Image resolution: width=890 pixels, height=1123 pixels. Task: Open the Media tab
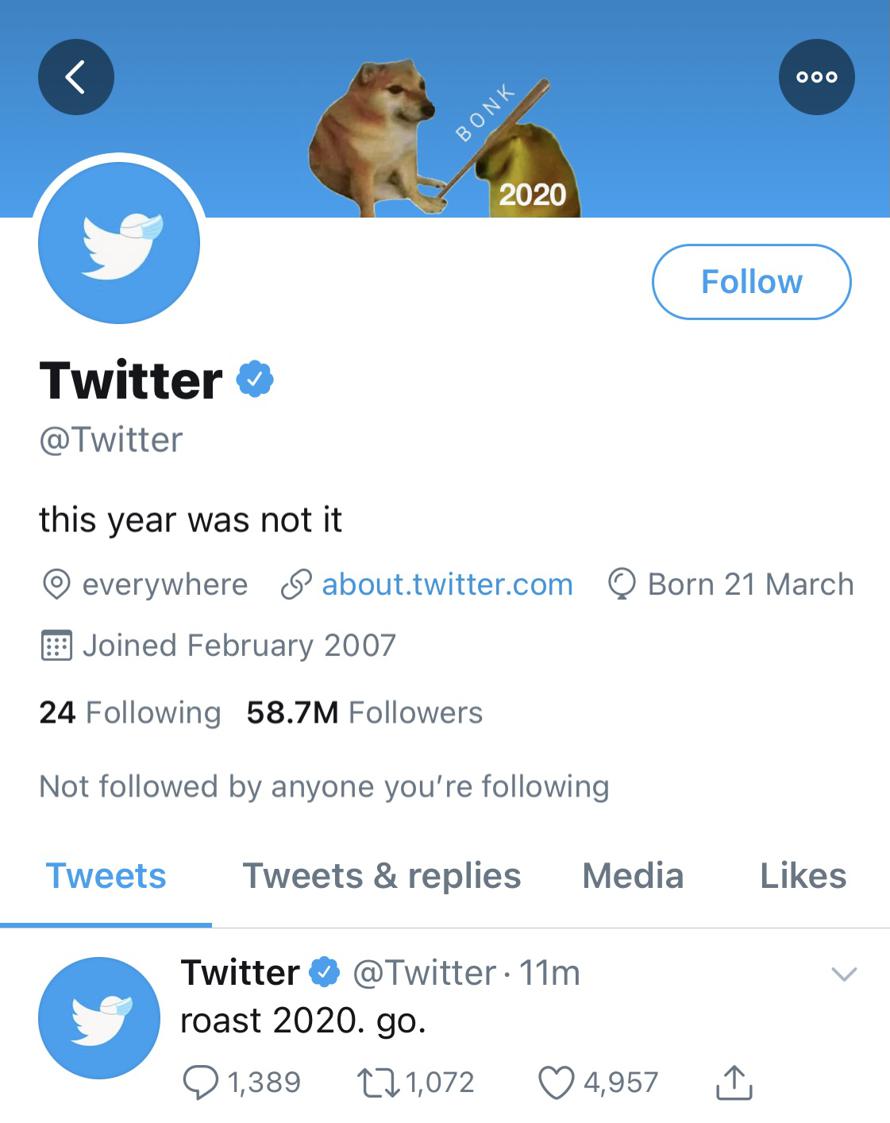tap(633, 876)
